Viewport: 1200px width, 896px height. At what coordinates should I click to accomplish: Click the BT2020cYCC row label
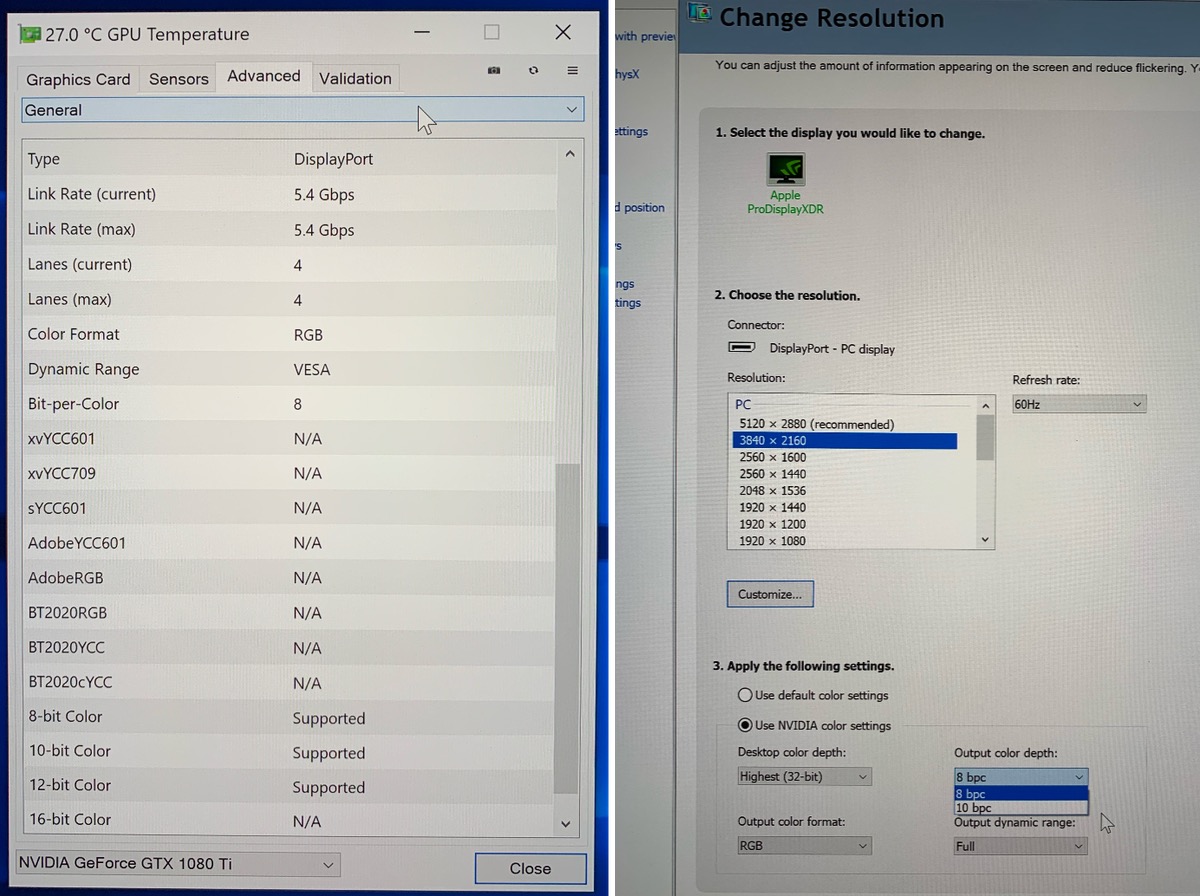(x=70, y=682)
